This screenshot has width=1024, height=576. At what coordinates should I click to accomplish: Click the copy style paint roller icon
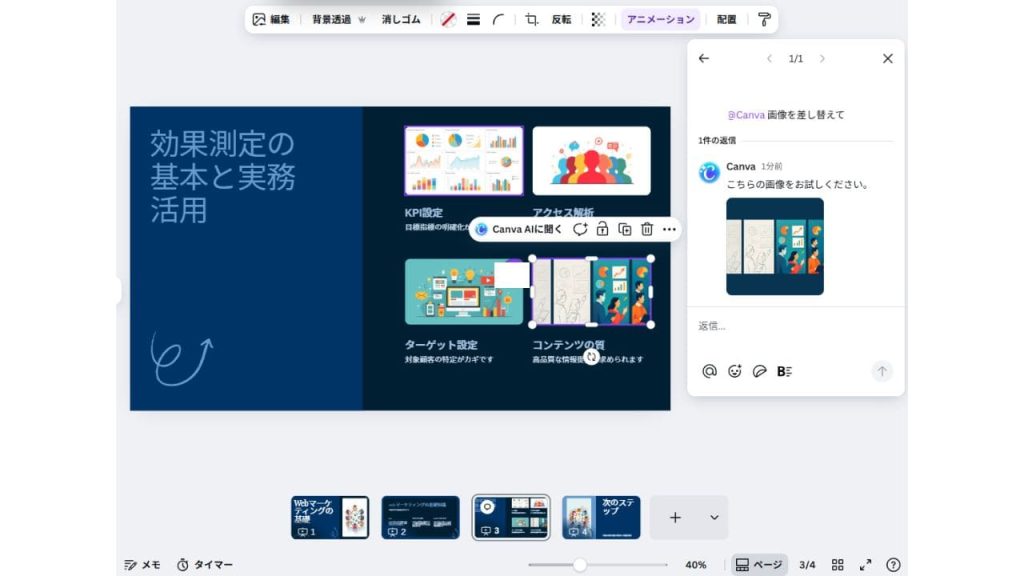[x=764, y=19]
